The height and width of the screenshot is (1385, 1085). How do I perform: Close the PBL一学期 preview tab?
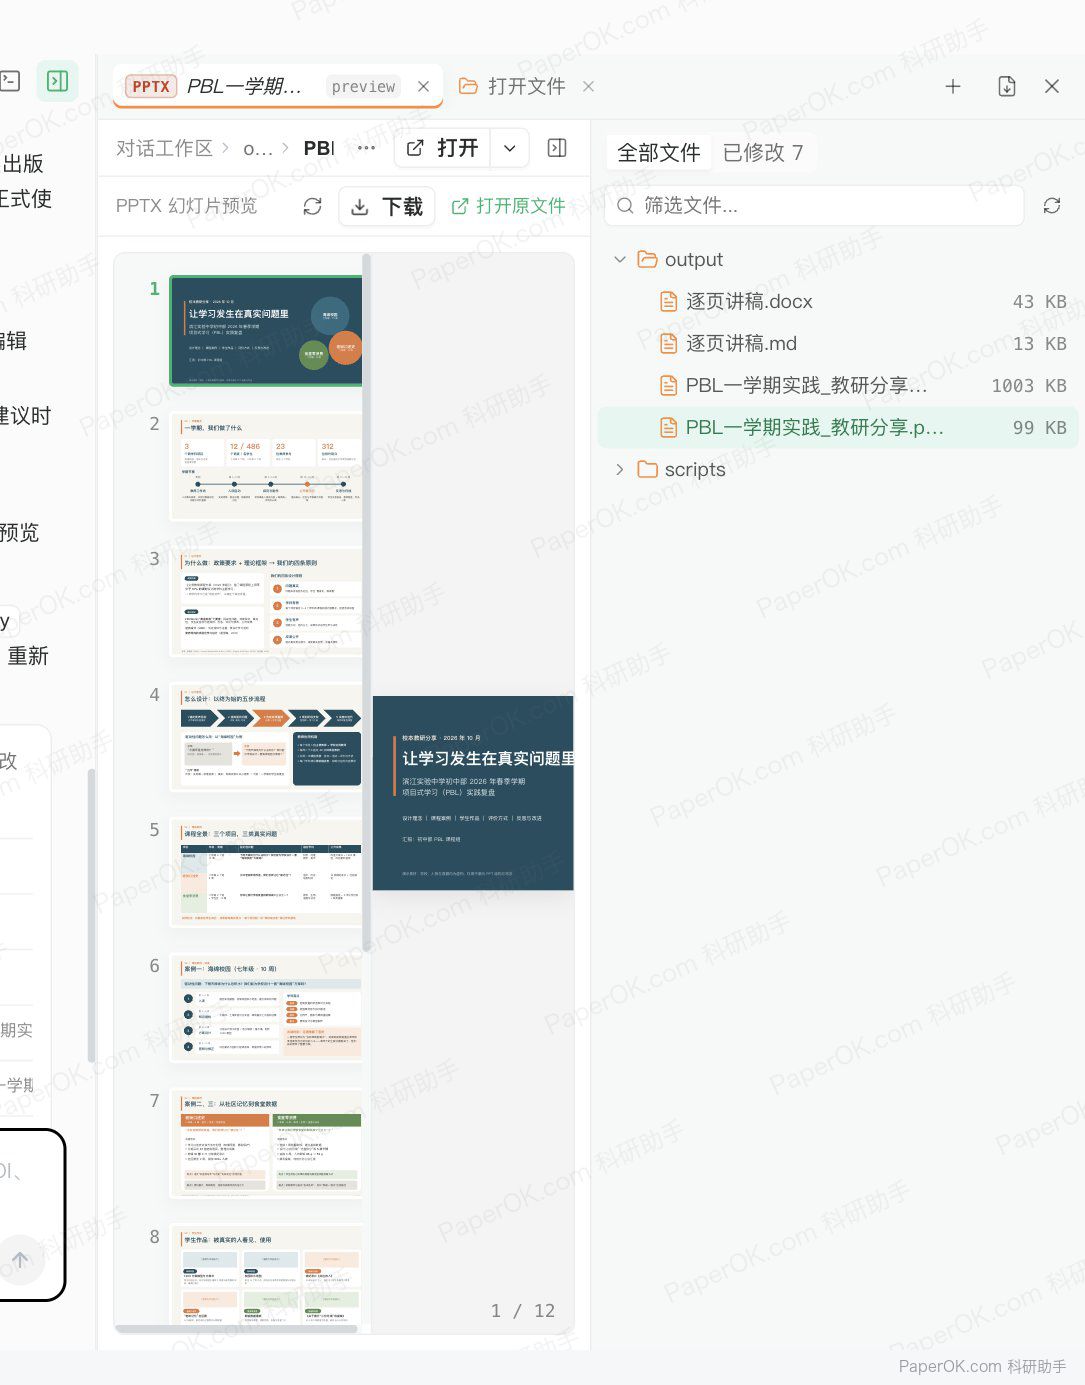pyautogui.click(x=424, y=87)
